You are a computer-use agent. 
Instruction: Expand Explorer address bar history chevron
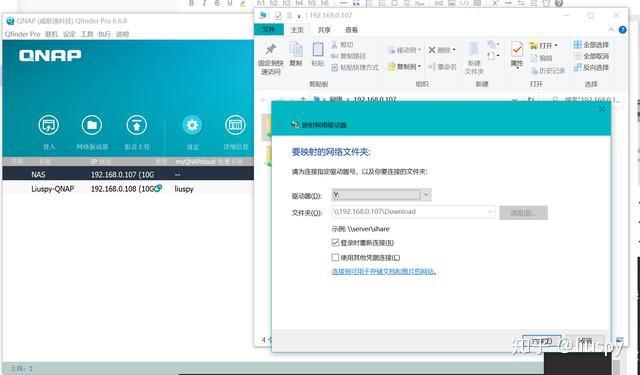[x=515, y=99]
